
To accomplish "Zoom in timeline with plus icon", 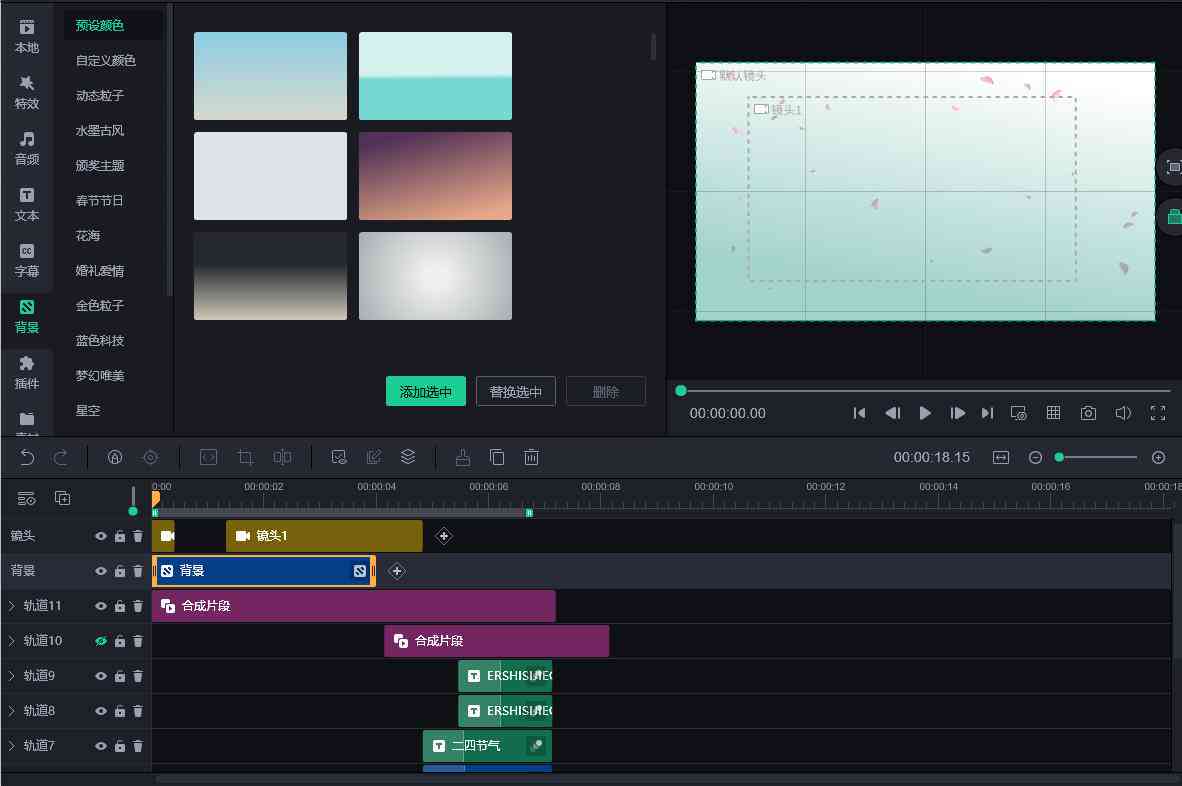I will pos(1159,457).
